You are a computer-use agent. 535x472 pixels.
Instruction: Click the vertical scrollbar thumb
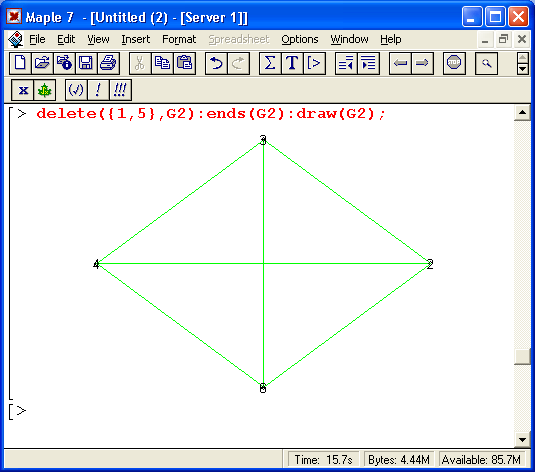(522, 357)
